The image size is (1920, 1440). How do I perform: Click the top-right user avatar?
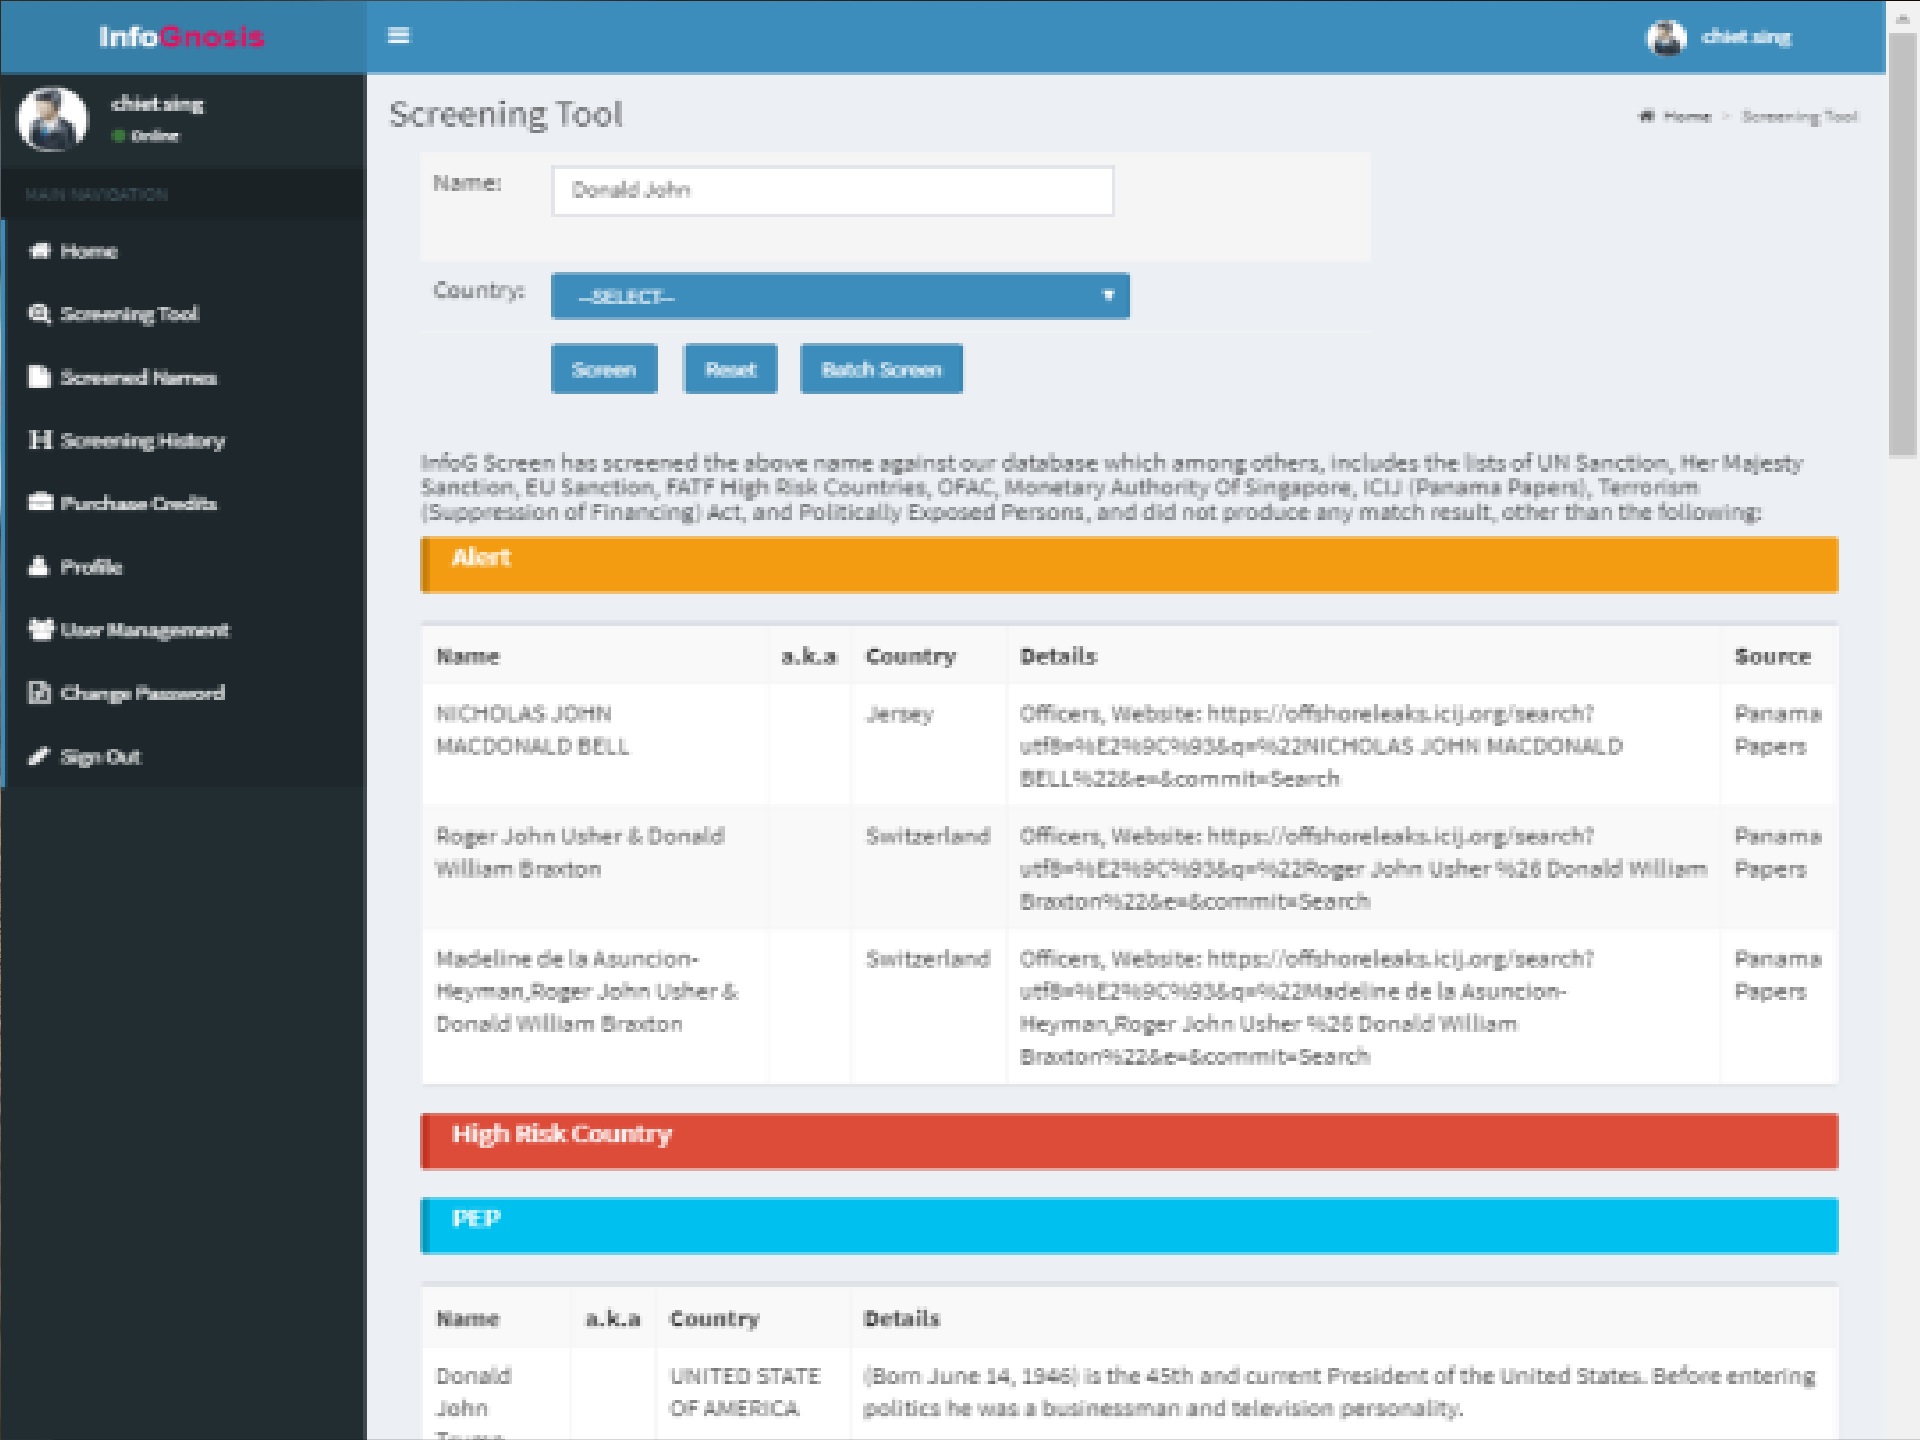click(x=1666, y=38)
